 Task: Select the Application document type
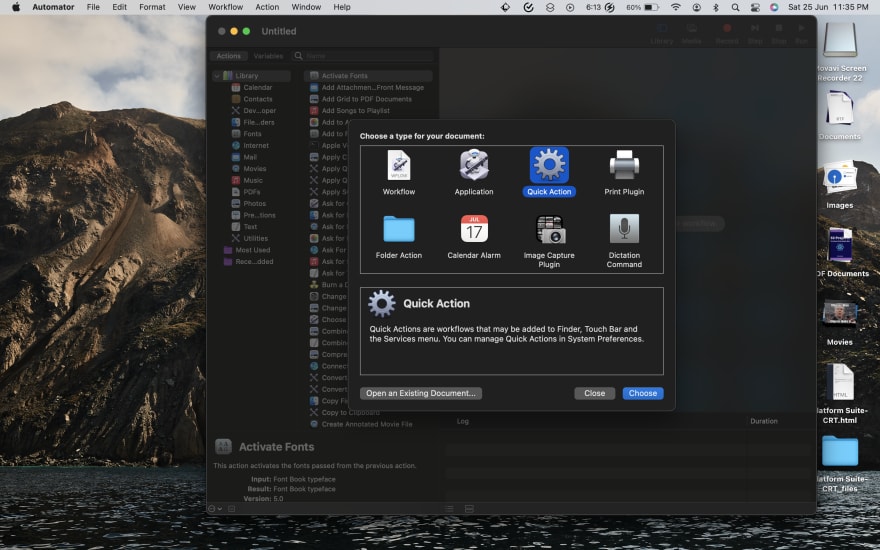tap(474, 172)
